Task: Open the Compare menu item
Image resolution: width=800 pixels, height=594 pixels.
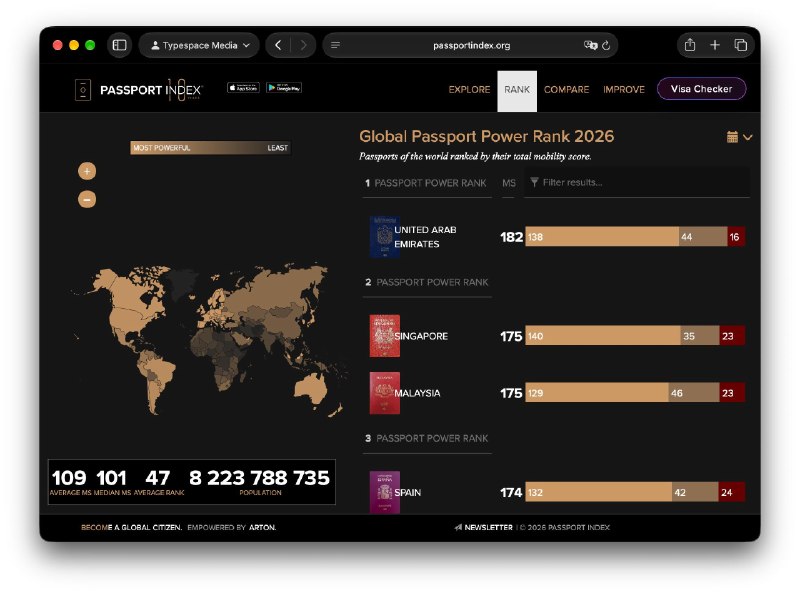Action: [x=566, y=90]
